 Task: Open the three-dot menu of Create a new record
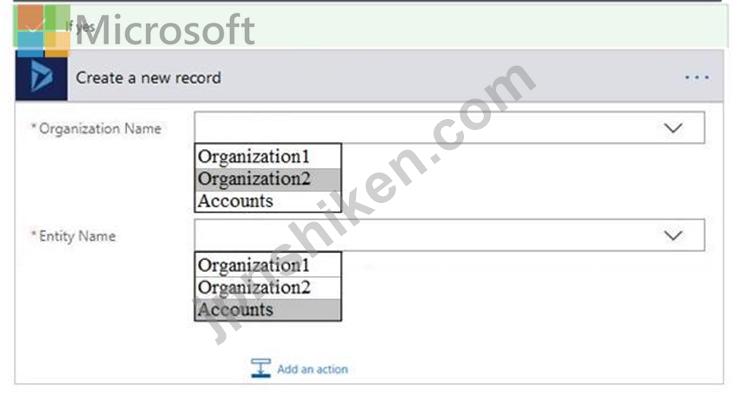click(x=697, y=77)
